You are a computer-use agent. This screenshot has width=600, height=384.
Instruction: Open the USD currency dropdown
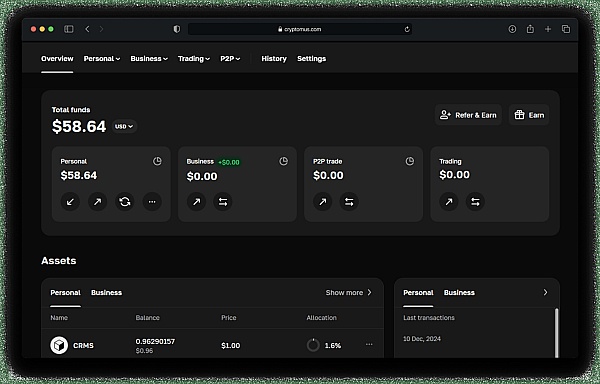coord(124,126)
